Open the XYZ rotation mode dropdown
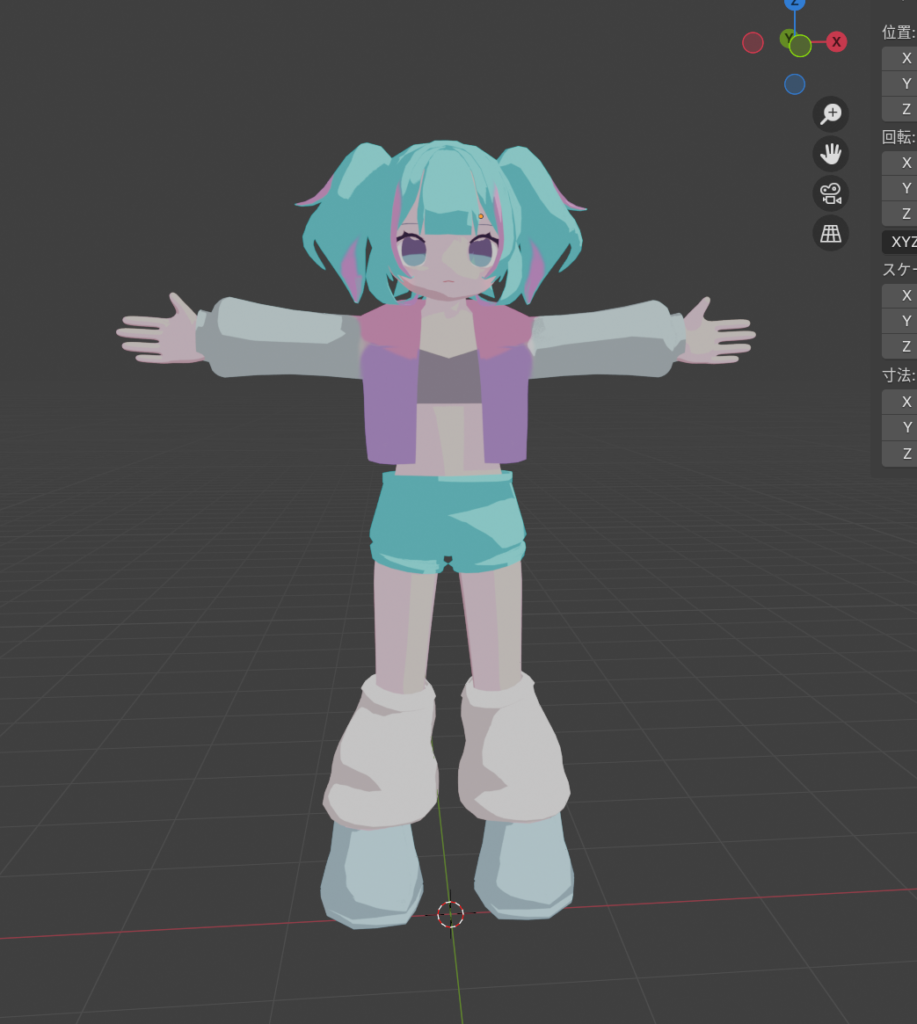Viewport: 917px width, 1024px height. pos(901,241)
